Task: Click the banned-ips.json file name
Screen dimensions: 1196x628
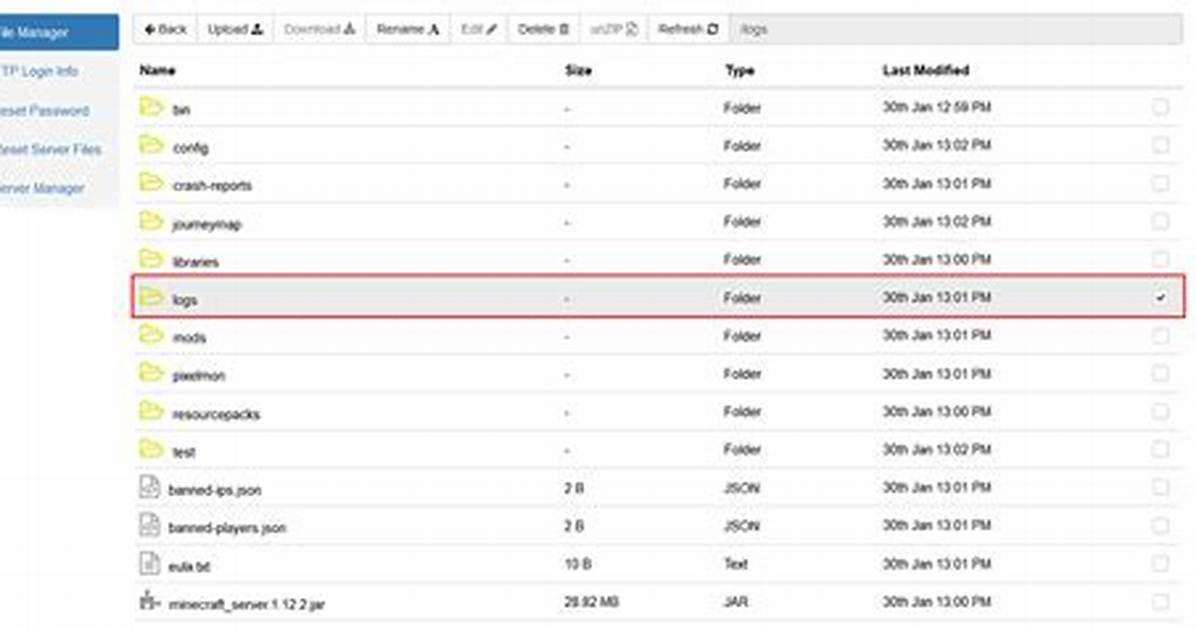Action: pyautogui.click(x=215, y=491)
